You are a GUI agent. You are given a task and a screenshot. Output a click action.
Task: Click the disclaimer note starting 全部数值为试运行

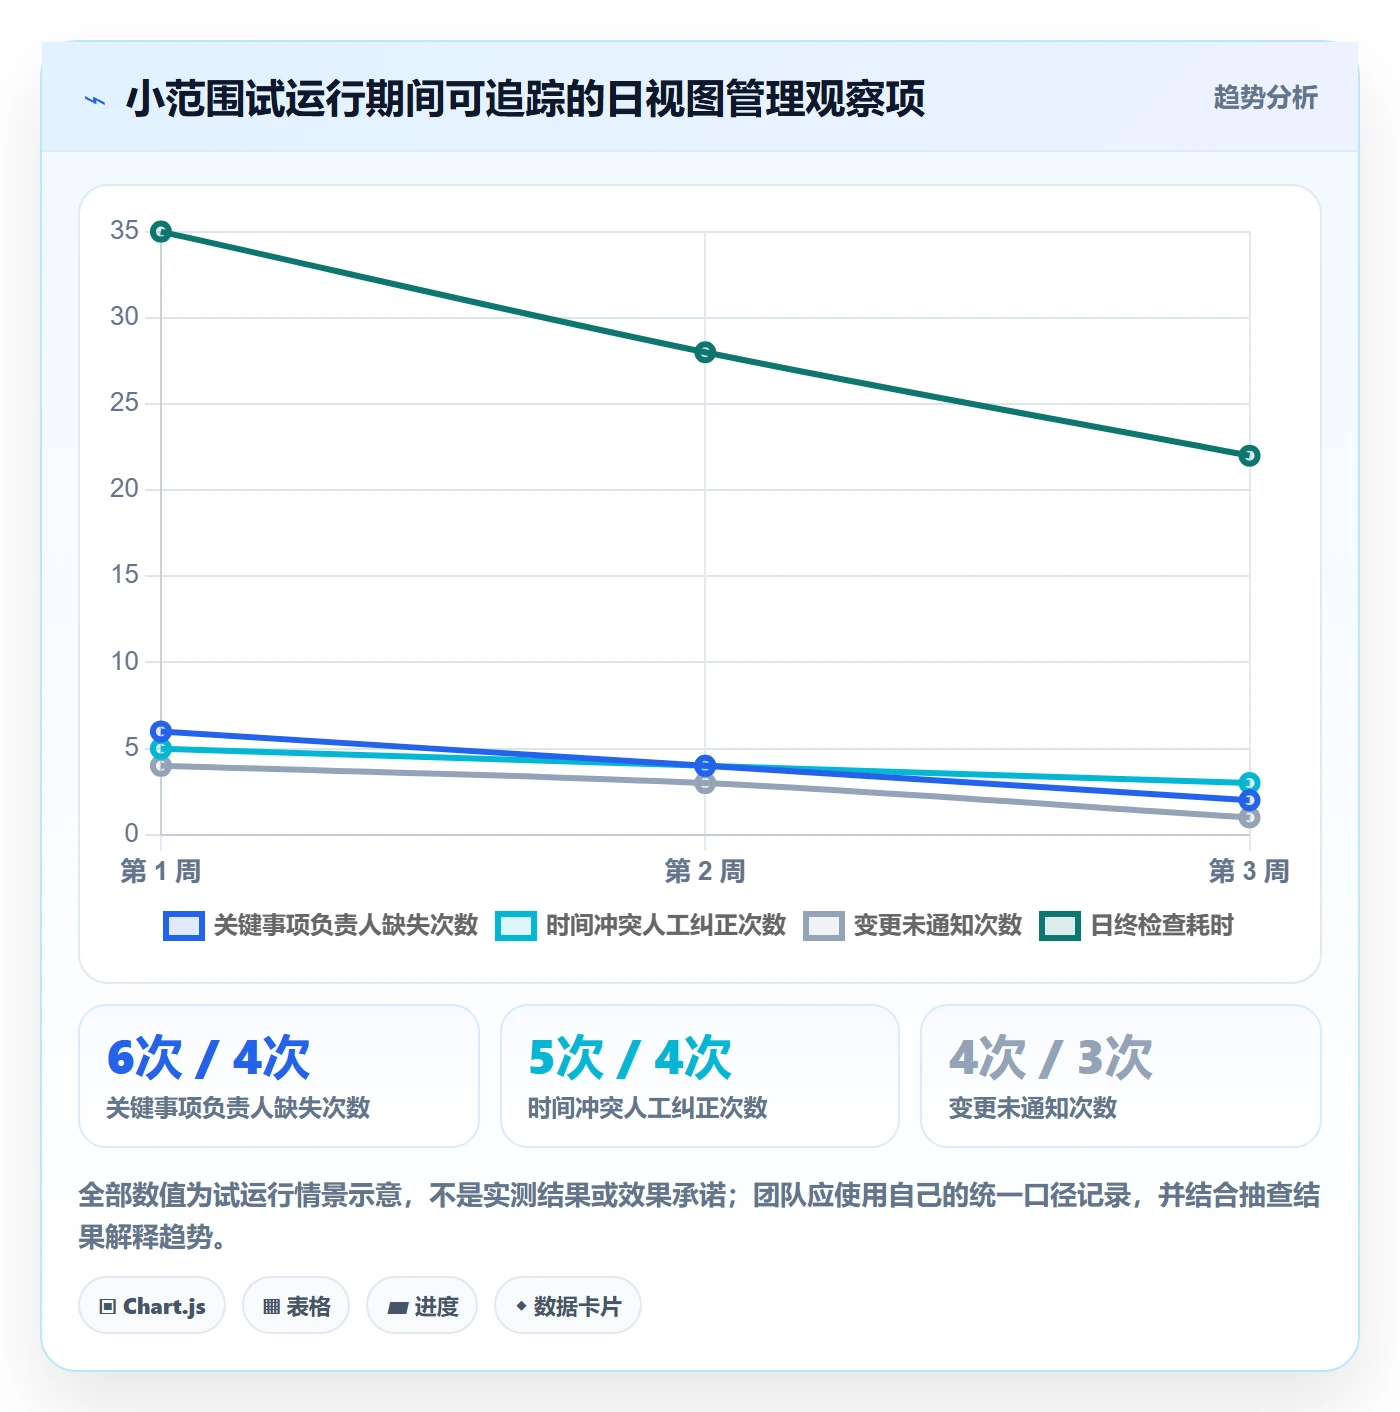pos(700,1216)
